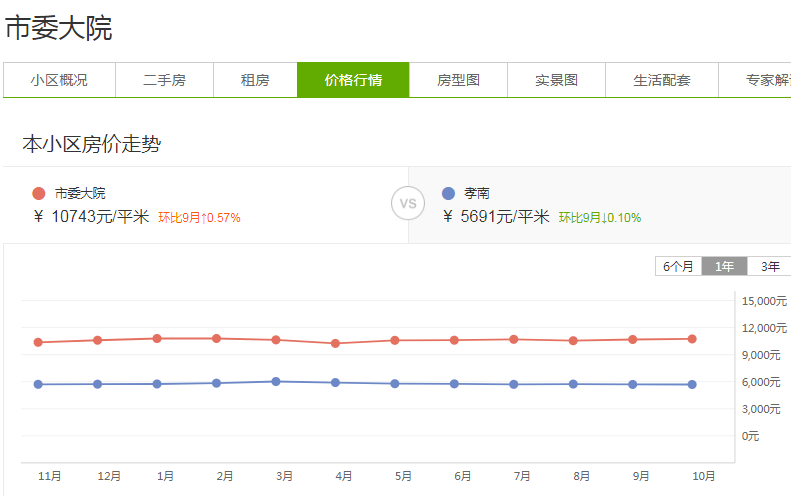Open the 租房 tab
791x496 pixels.
point(255,80)
